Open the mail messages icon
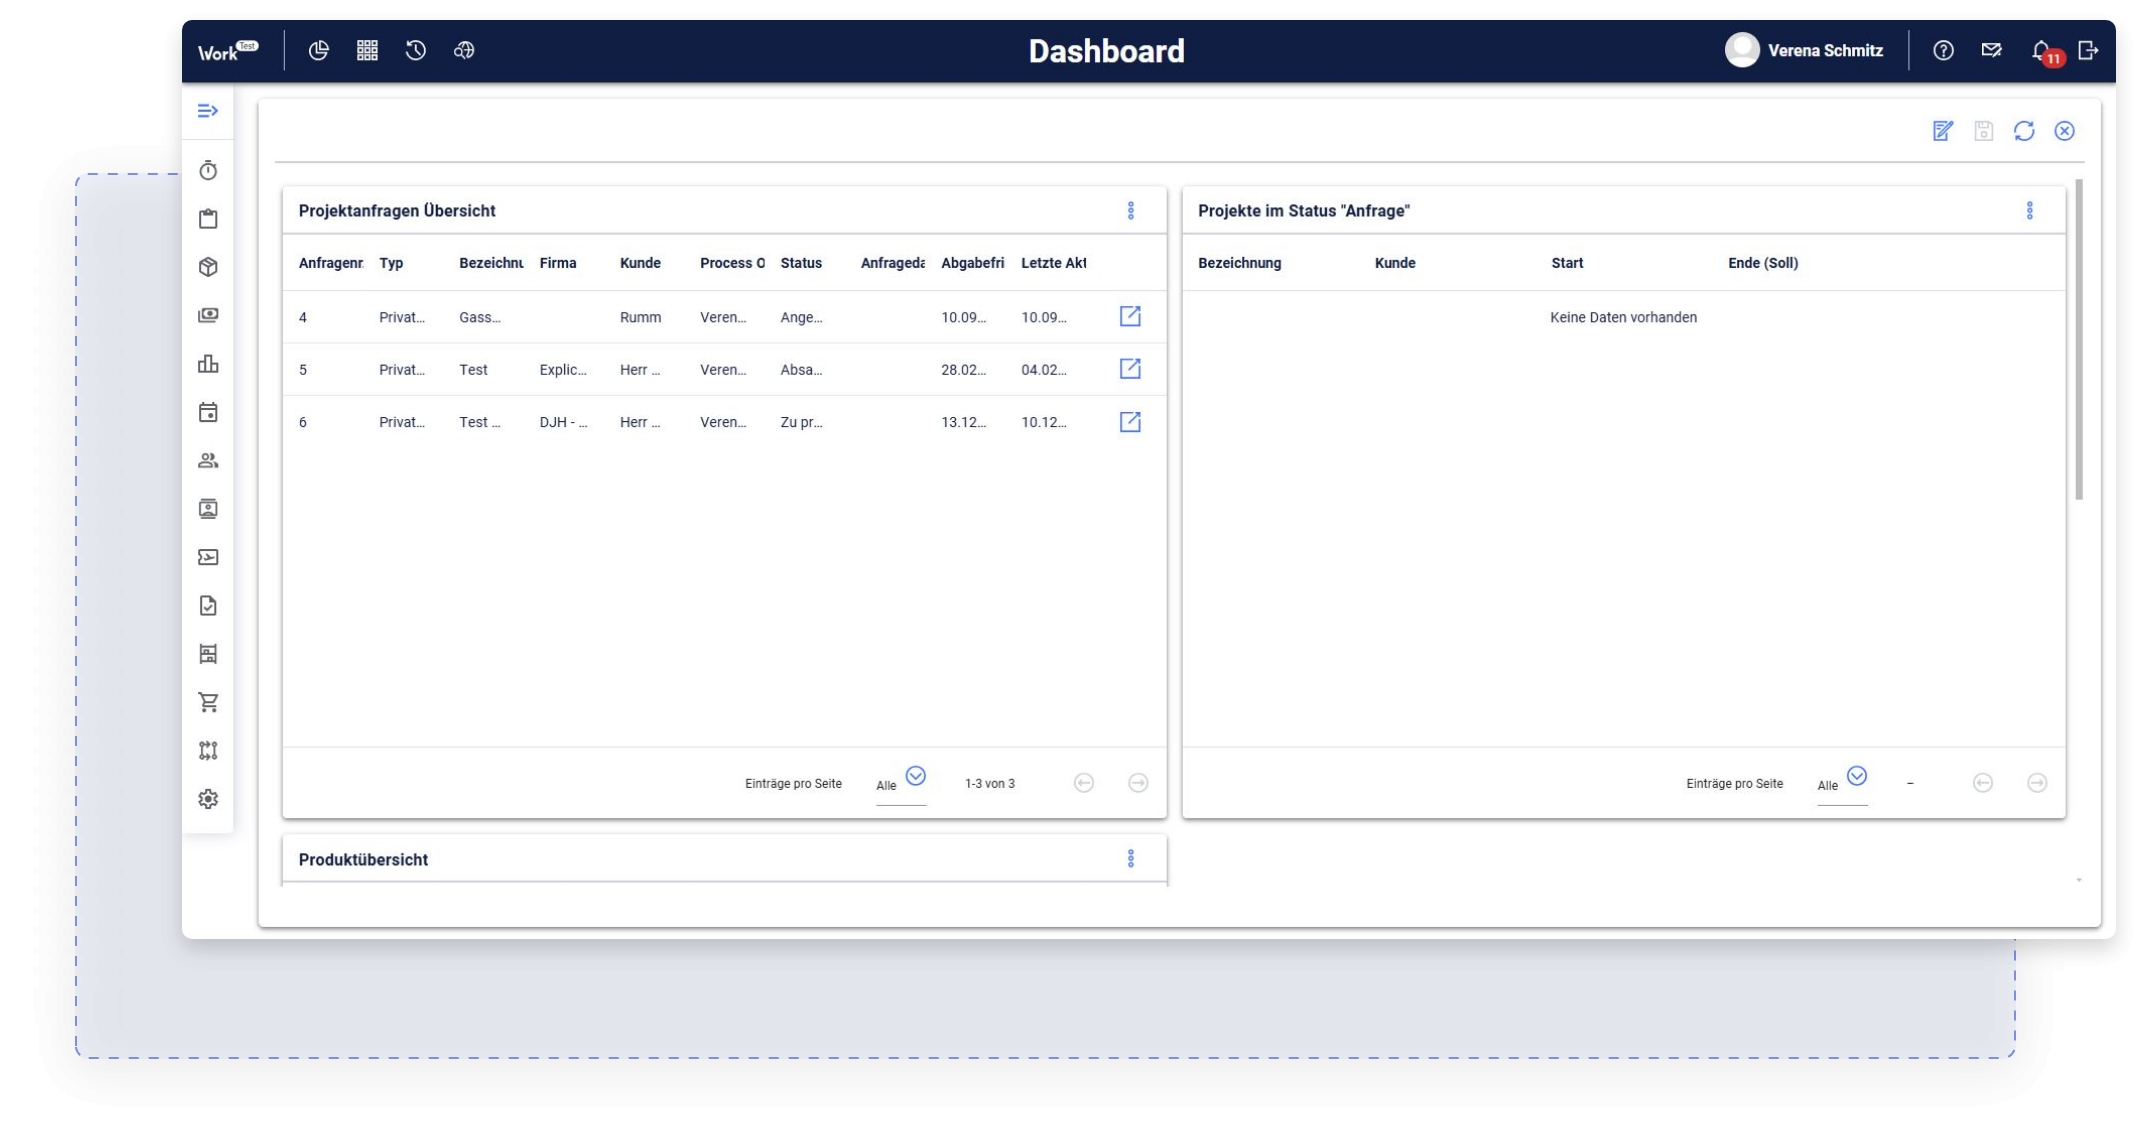The height and width of the screenshot is (1144, 2146). tap(1991, 51)
